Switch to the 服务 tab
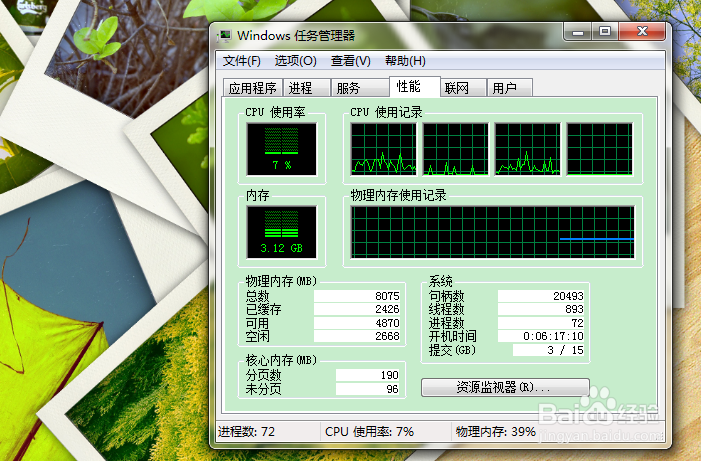The image size is (701, 461). pos(359,88)
